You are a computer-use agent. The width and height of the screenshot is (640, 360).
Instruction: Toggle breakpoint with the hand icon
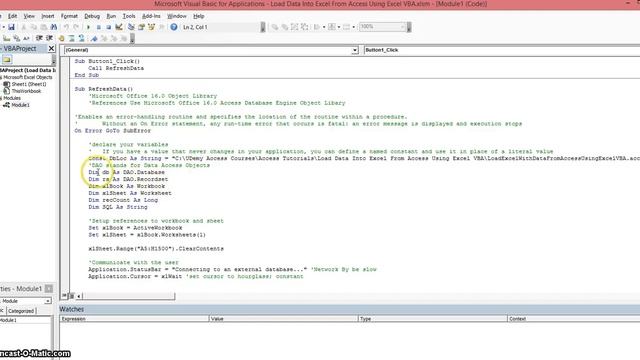pyautogui.click(x=61, y=38)
